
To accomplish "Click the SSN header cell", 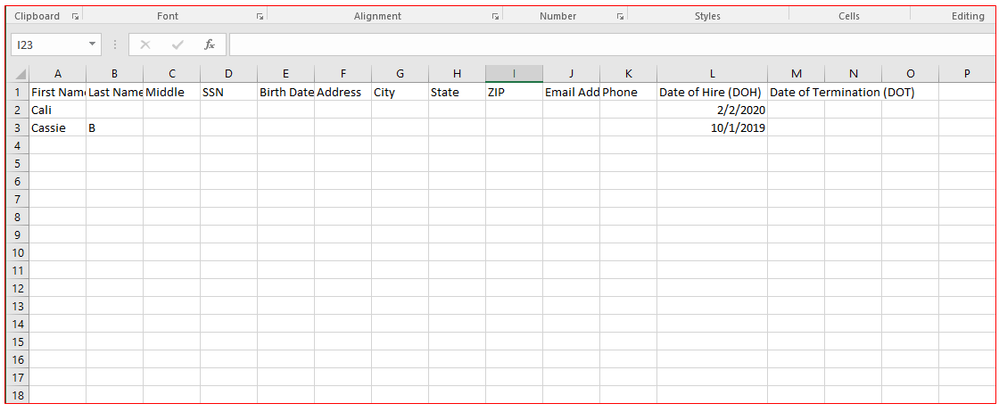I will (x=229, y=92).
